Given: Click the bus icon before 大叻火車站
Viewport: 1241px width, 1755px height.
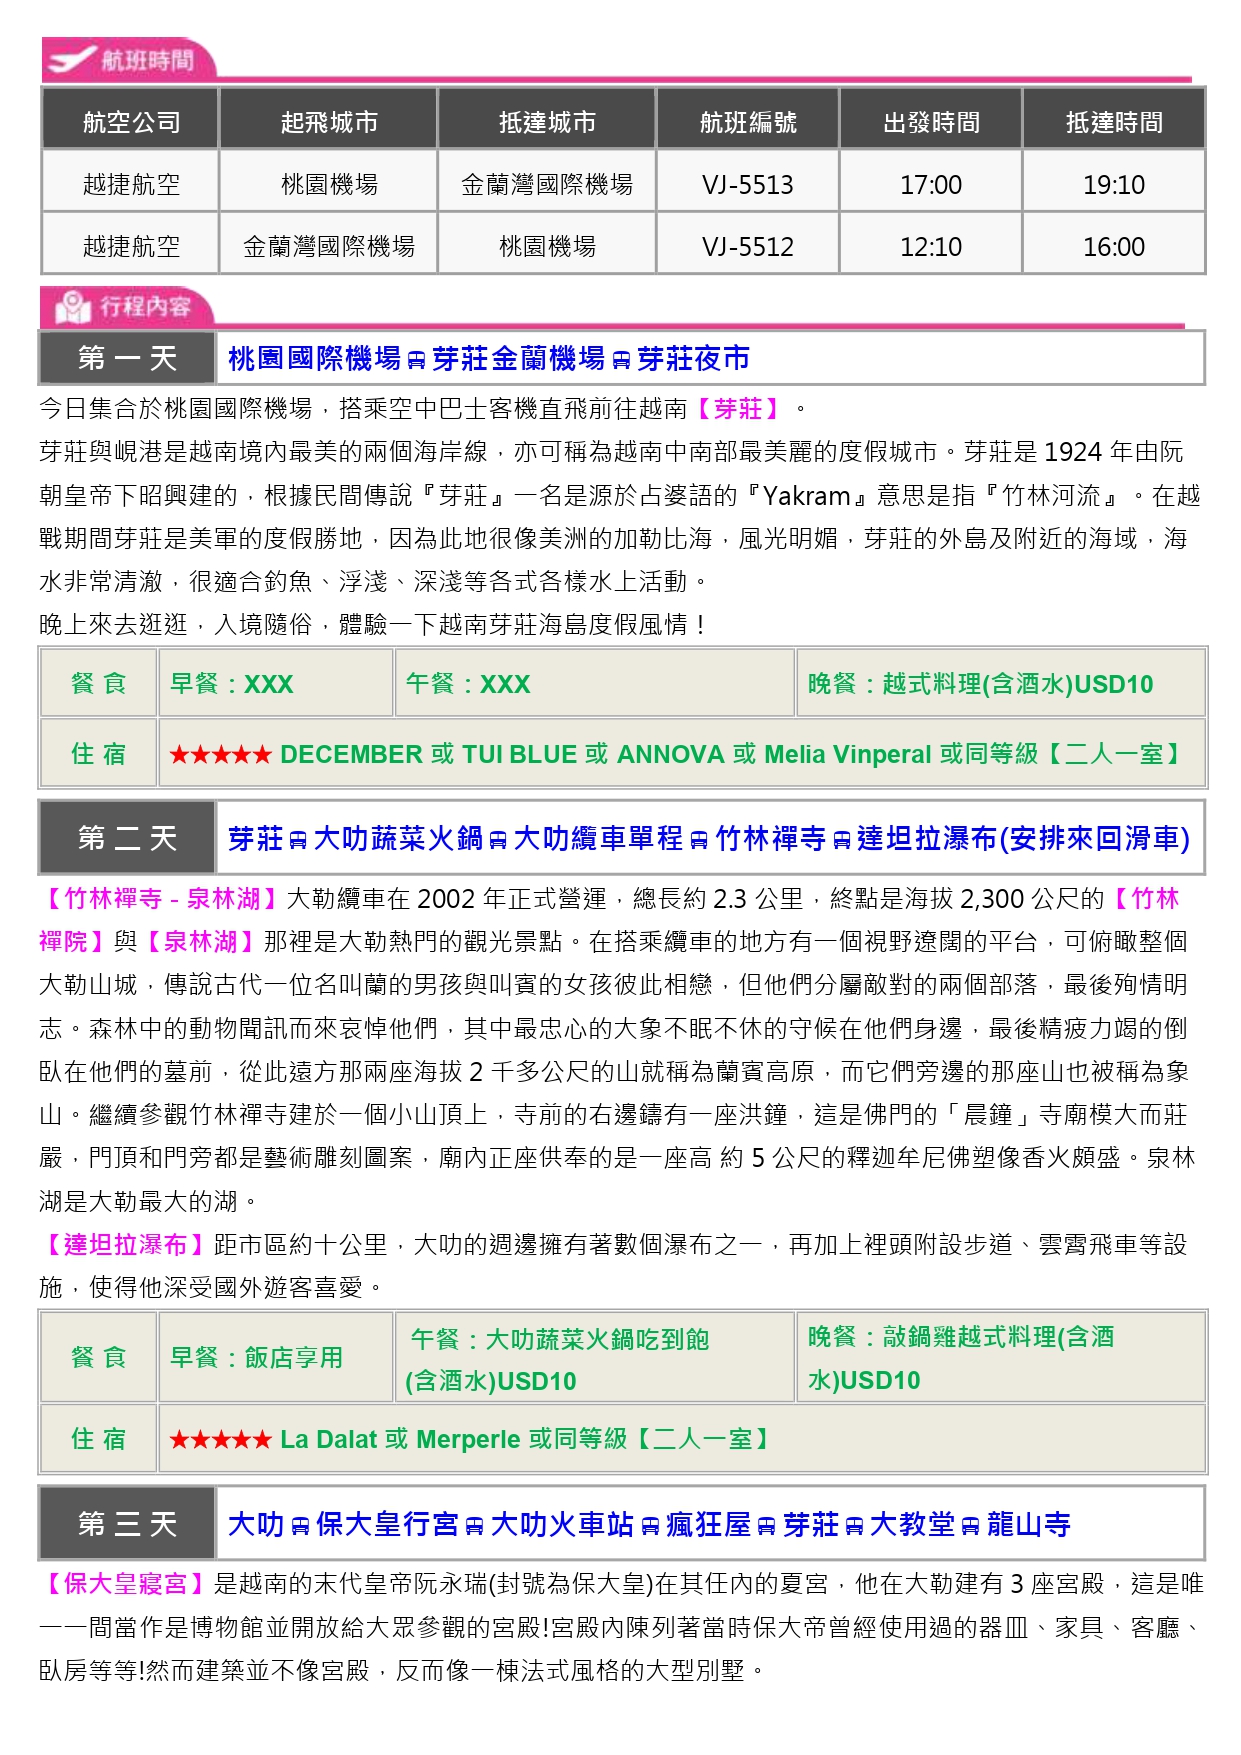Looking at the screenshot, I should (x=475, y=1526).
